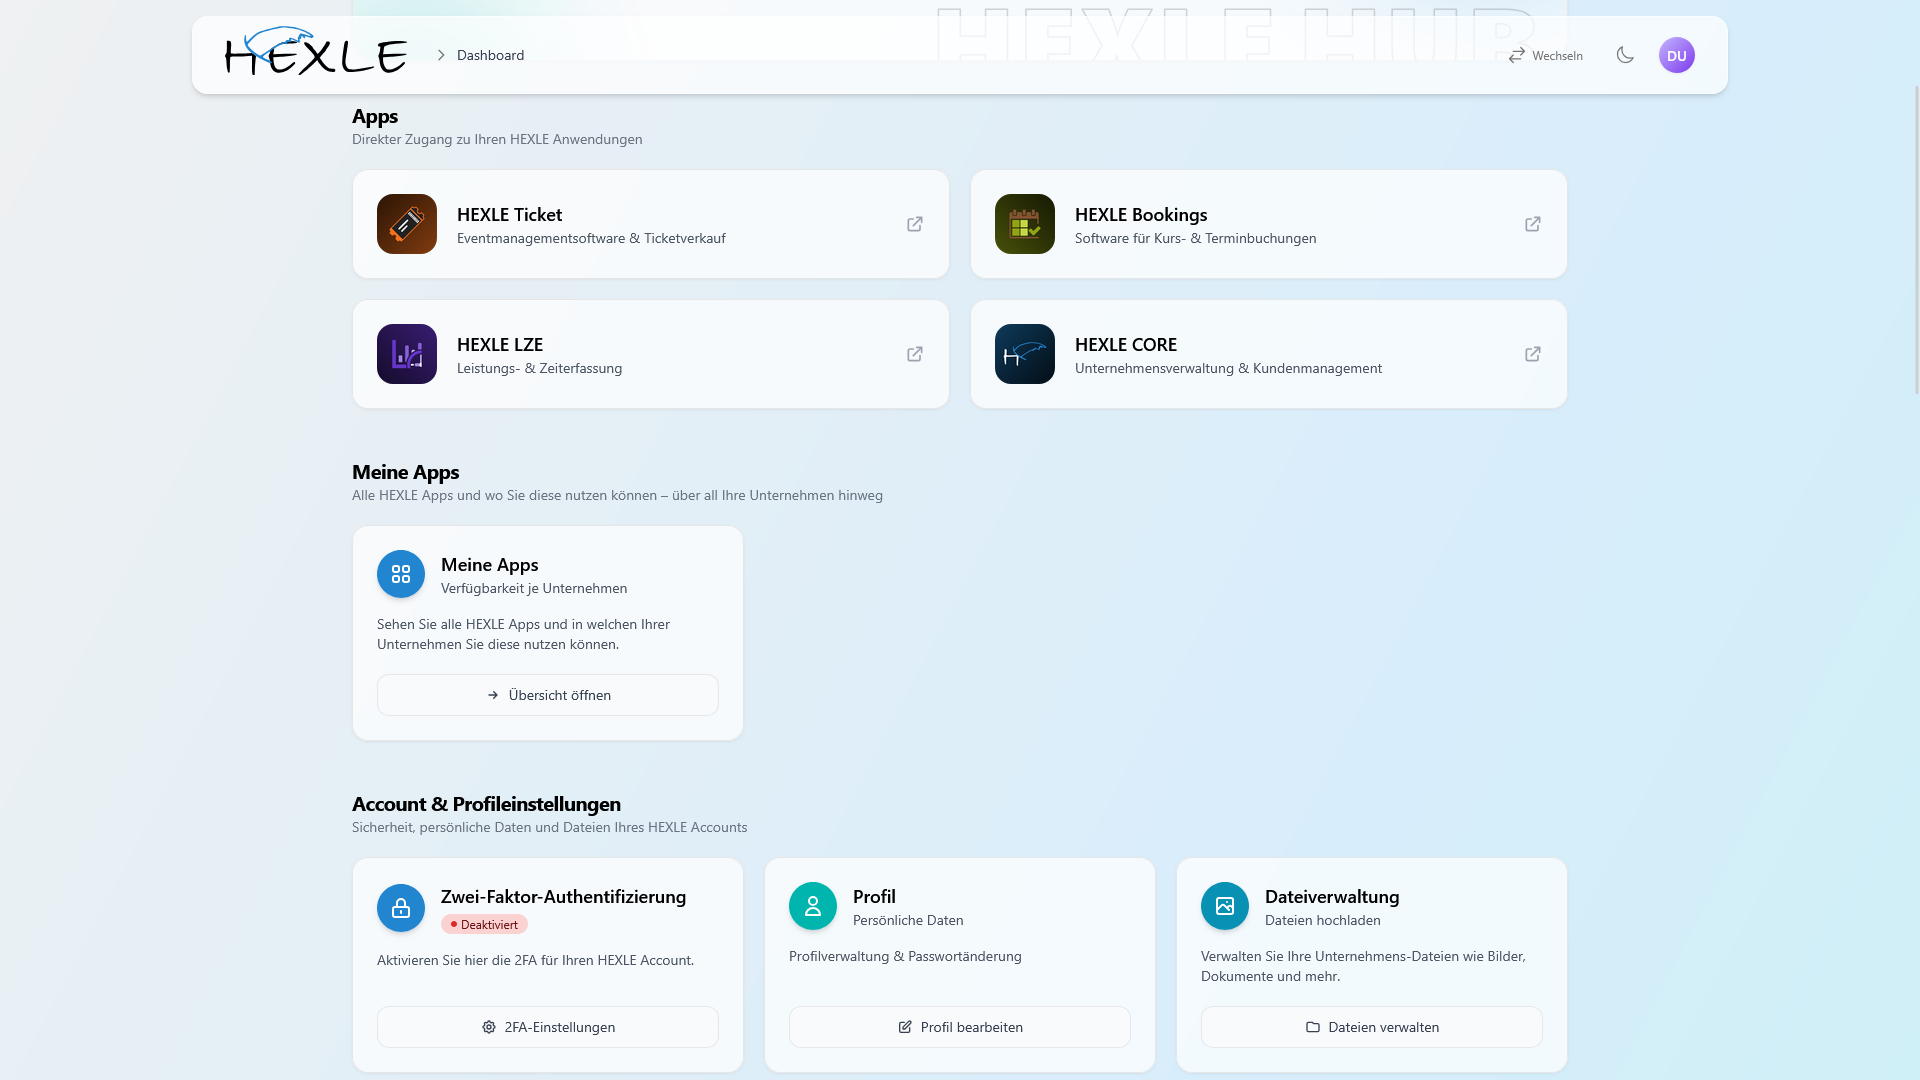The image size is (1920, 1080).
Task: Click the Zwei-Faktor-Authentifizierung lock icon
Action: click(x=401, y=908)
